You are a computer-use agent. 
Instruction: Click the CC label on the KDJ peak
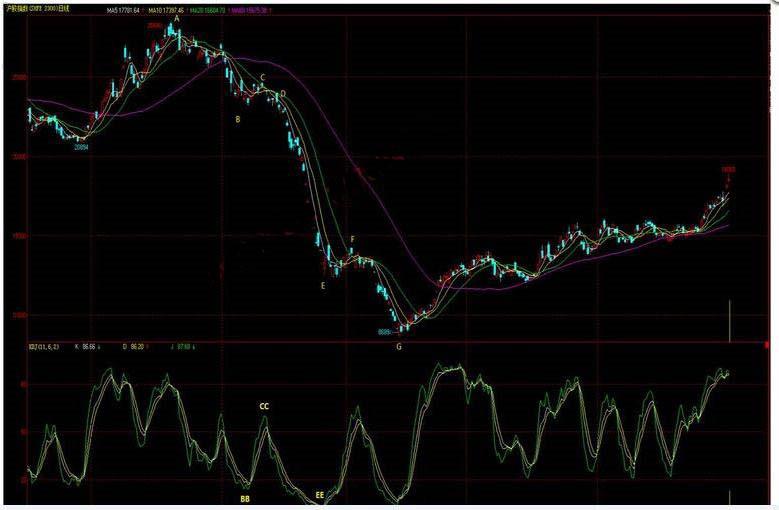coord(264,407)
